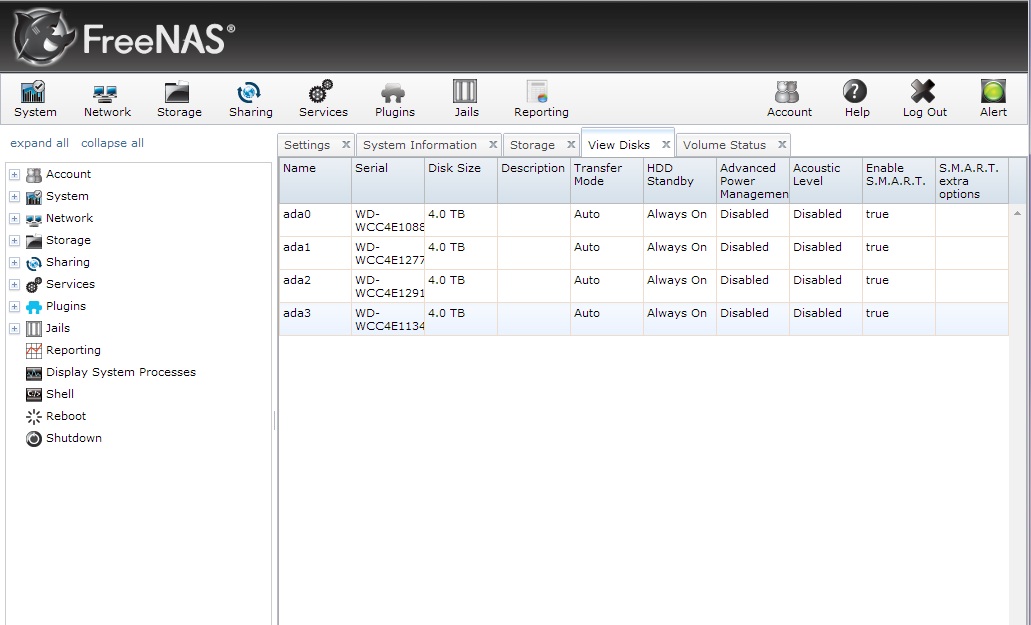
Task: Select the Services gear icon in sidebar tree
Action: click(34, 285)
